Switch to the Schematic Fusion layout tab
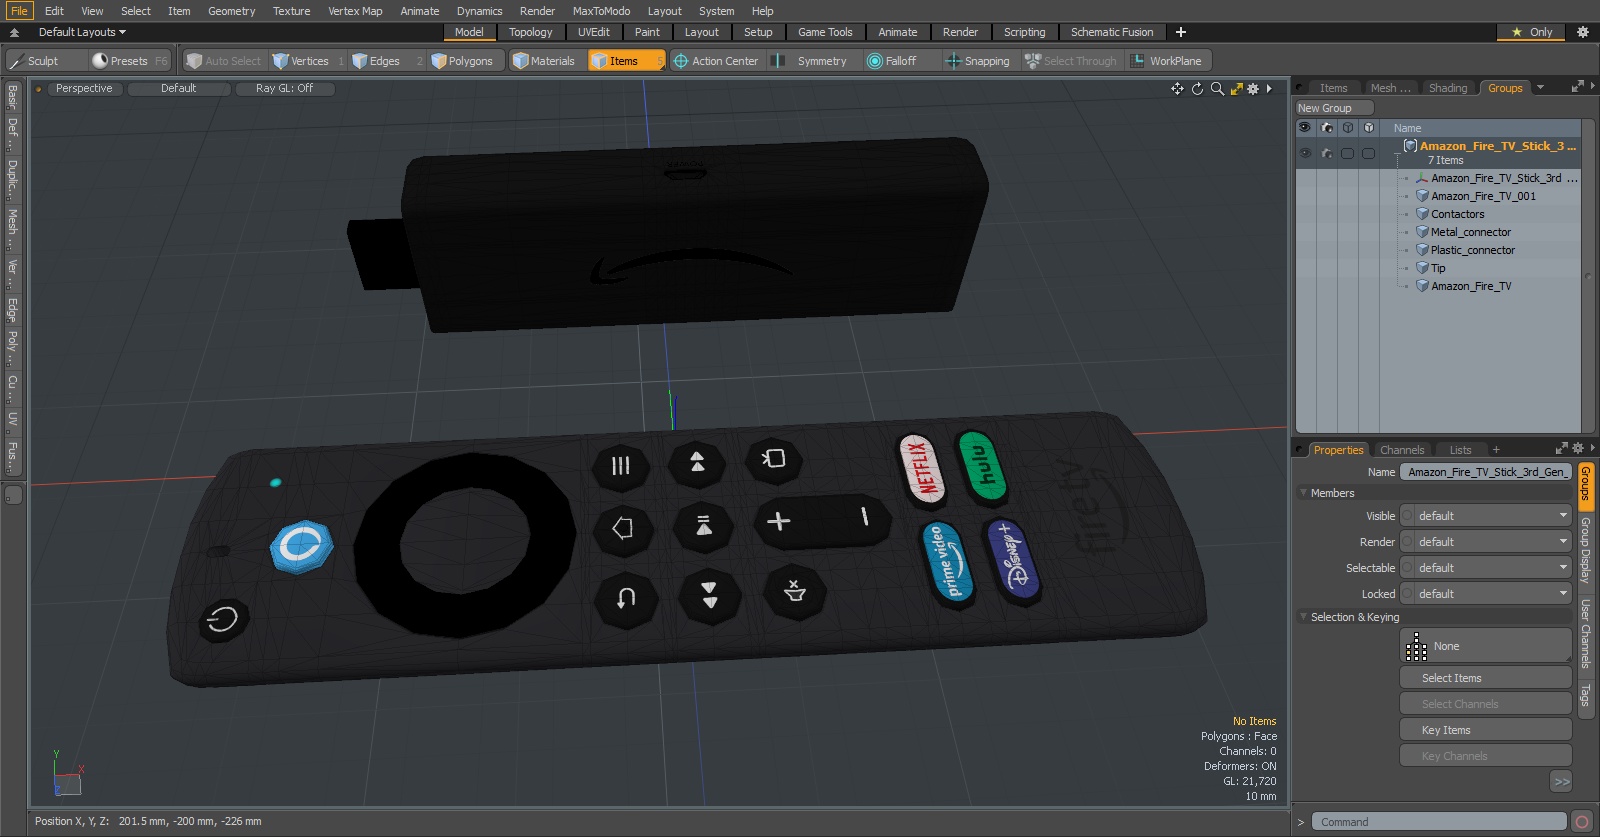 point(1112,32)
